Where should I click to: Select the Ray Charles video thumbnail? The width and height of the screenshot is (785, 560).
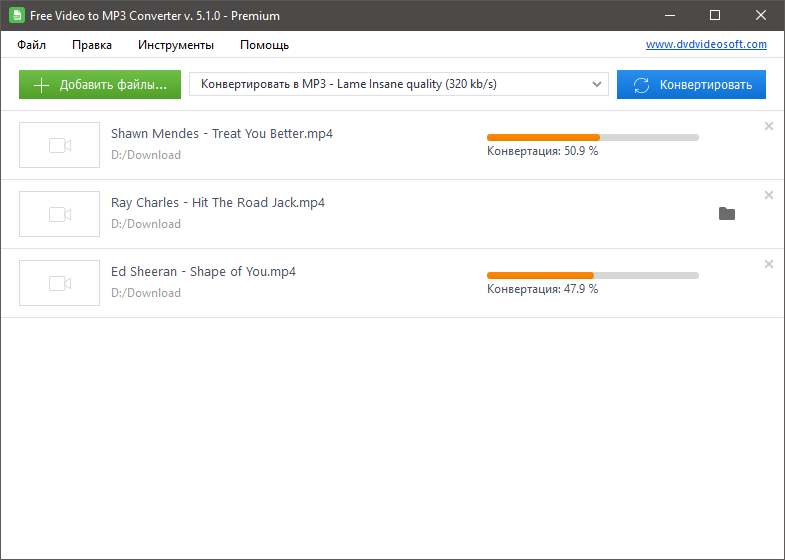60,214
